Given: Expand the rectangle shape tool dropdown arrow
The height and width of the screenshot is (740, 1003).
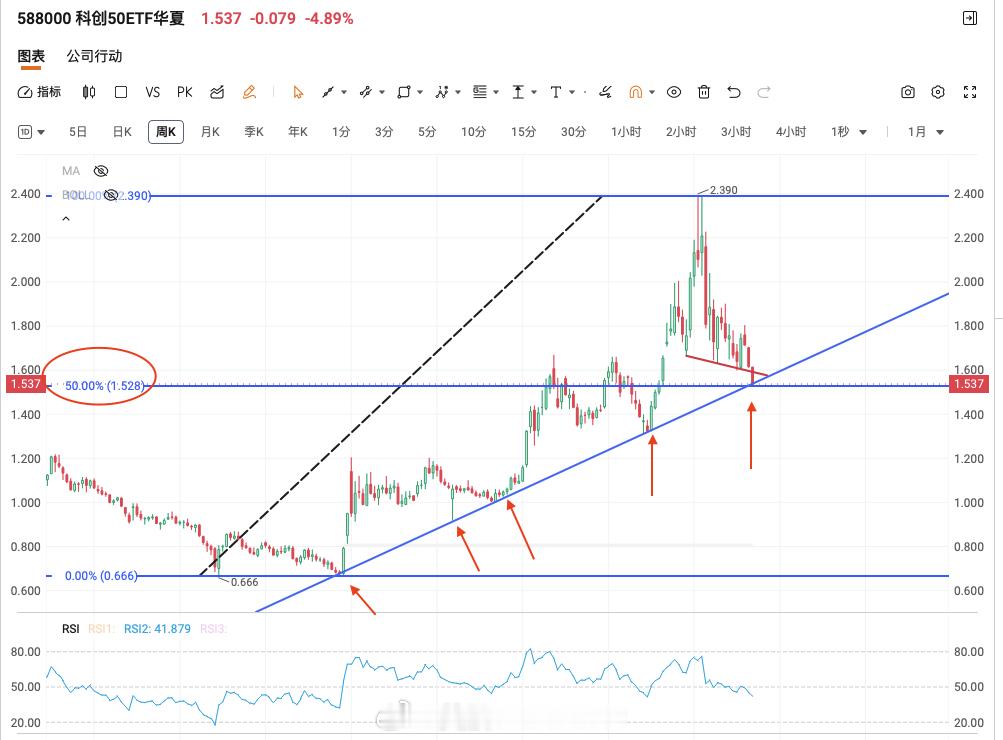Looking at the screenshot, I should tap(420, 93).
